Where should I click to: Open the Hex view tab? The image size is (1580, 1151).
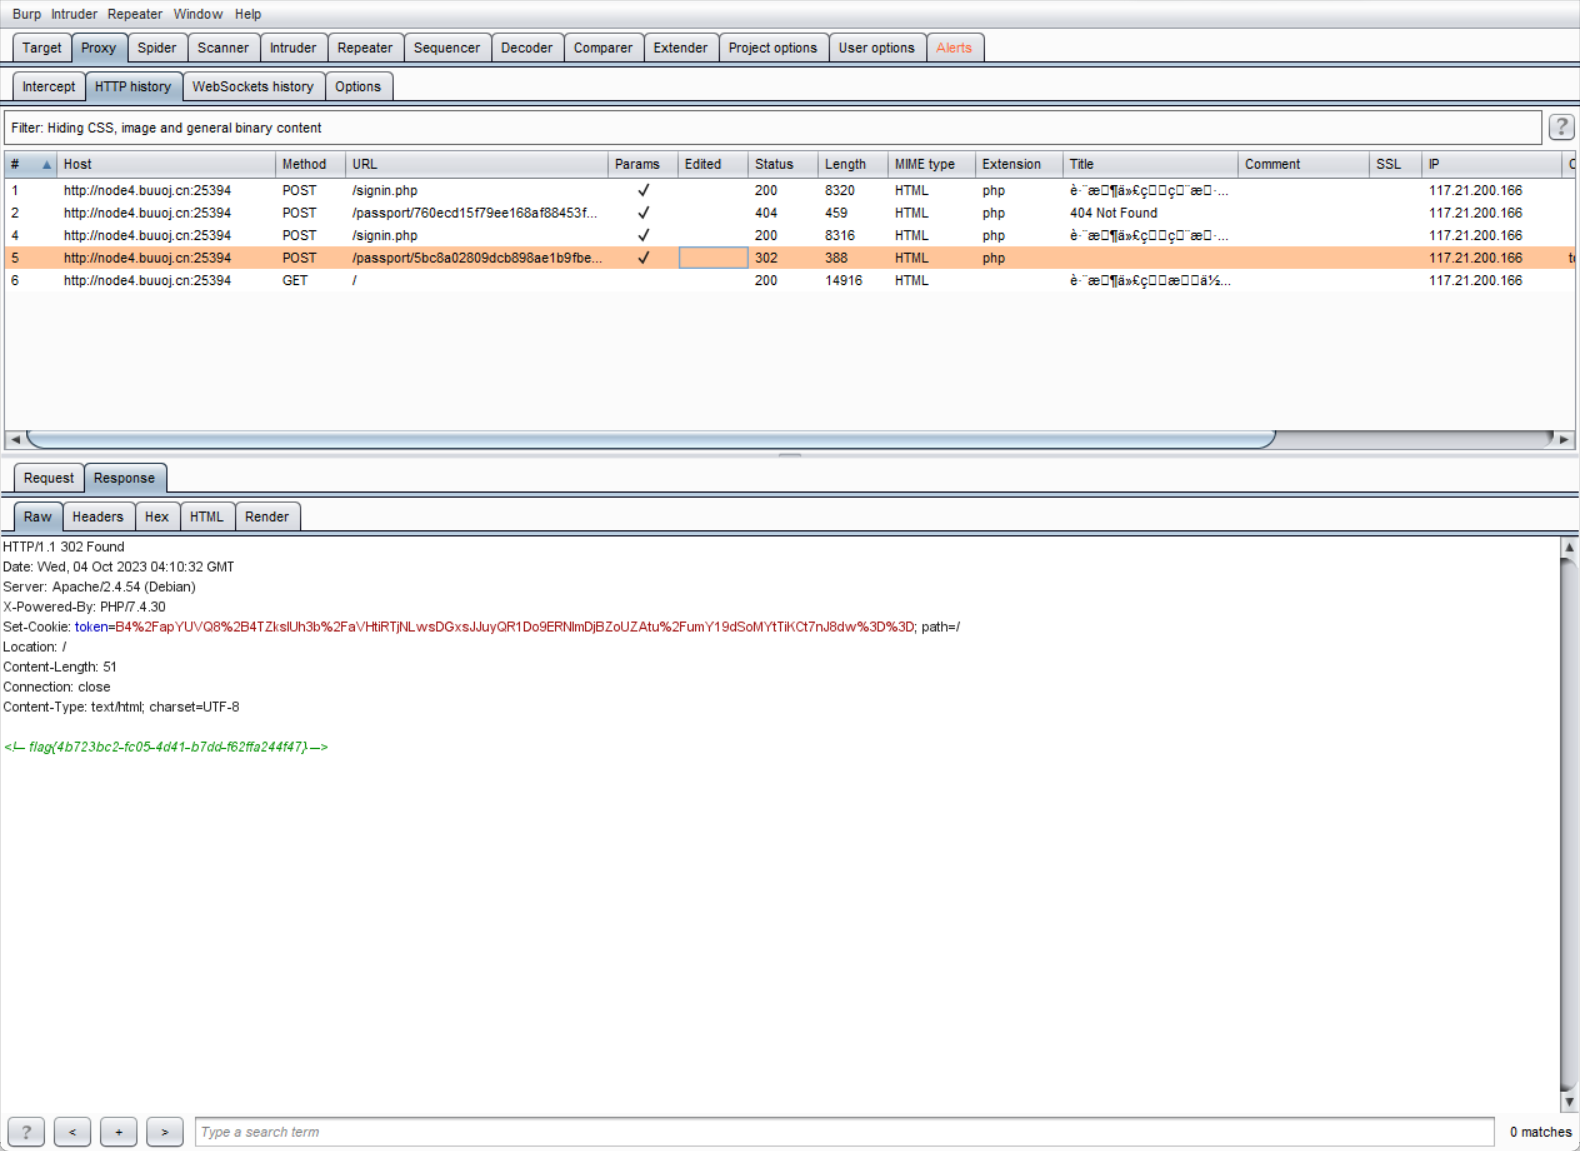click(x=157, y=517)
